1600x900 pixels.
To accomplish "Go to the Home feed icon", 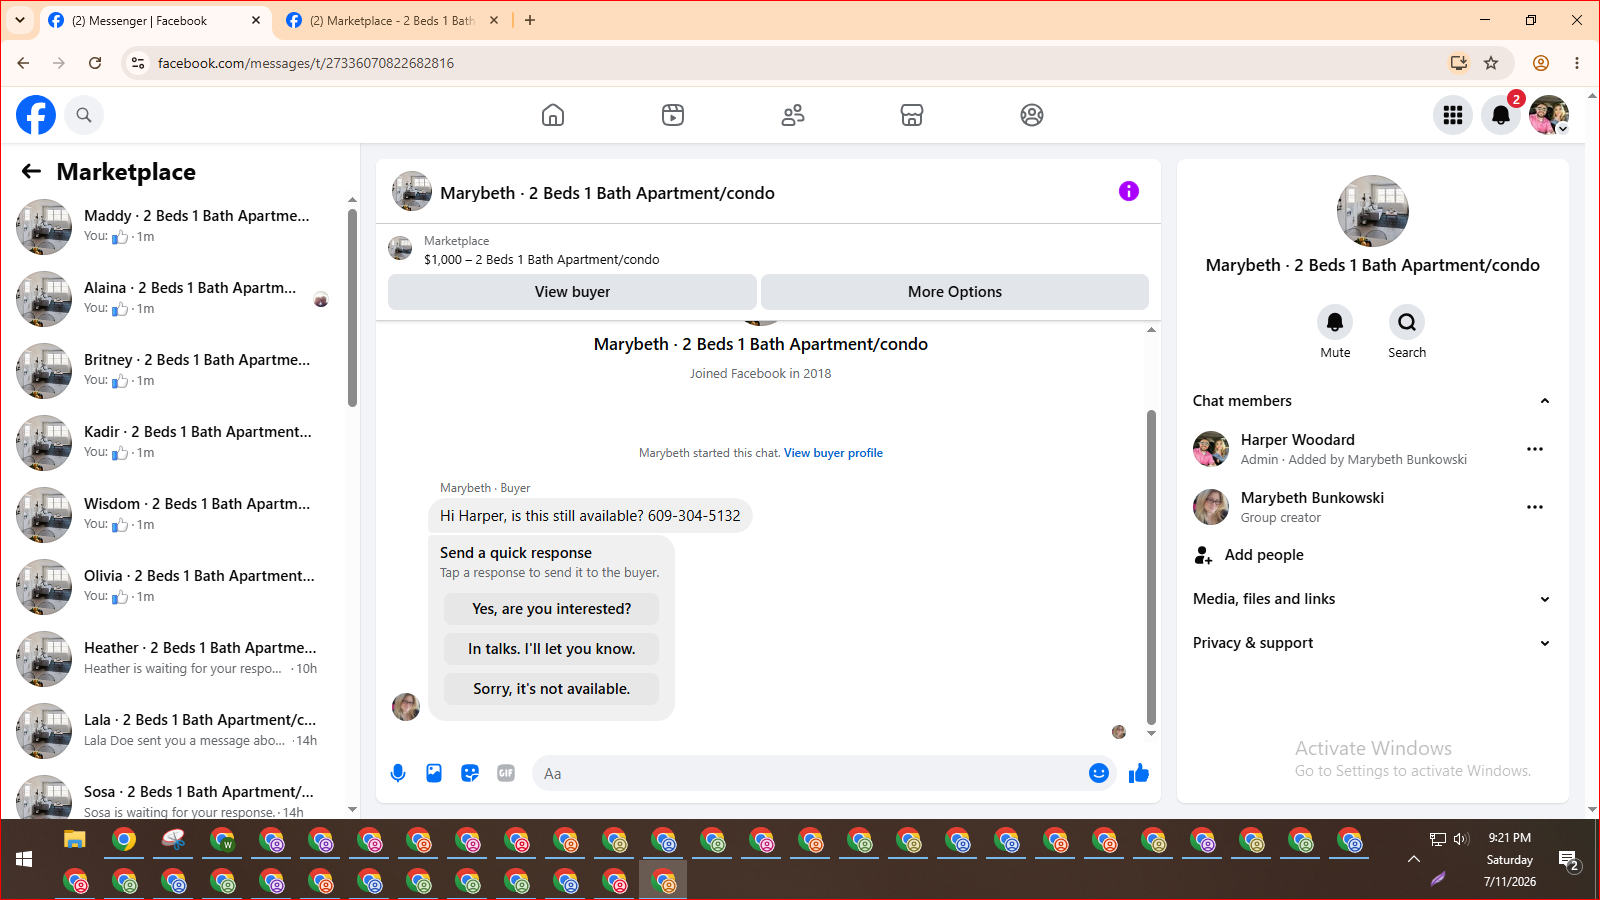I will [x=553, y=115].
